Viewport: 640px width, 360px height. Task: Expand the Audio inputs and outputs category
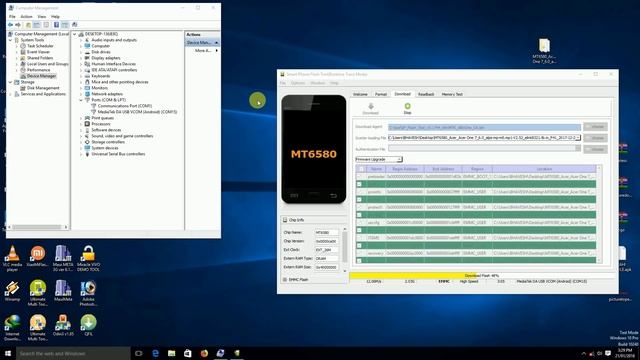tap(81, 40)
